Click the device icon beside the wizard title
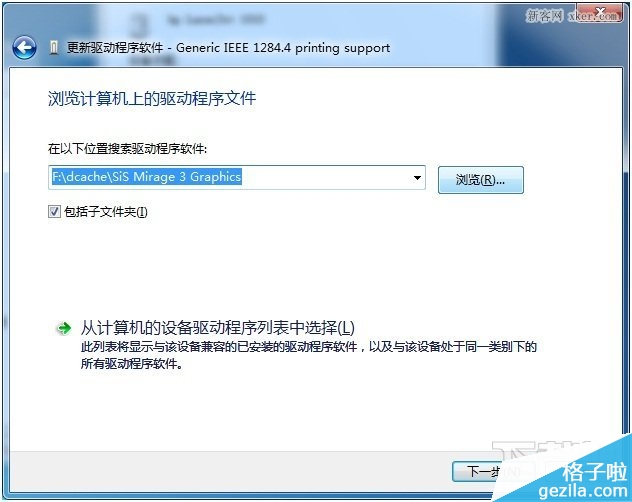 (x=54, y=48)
